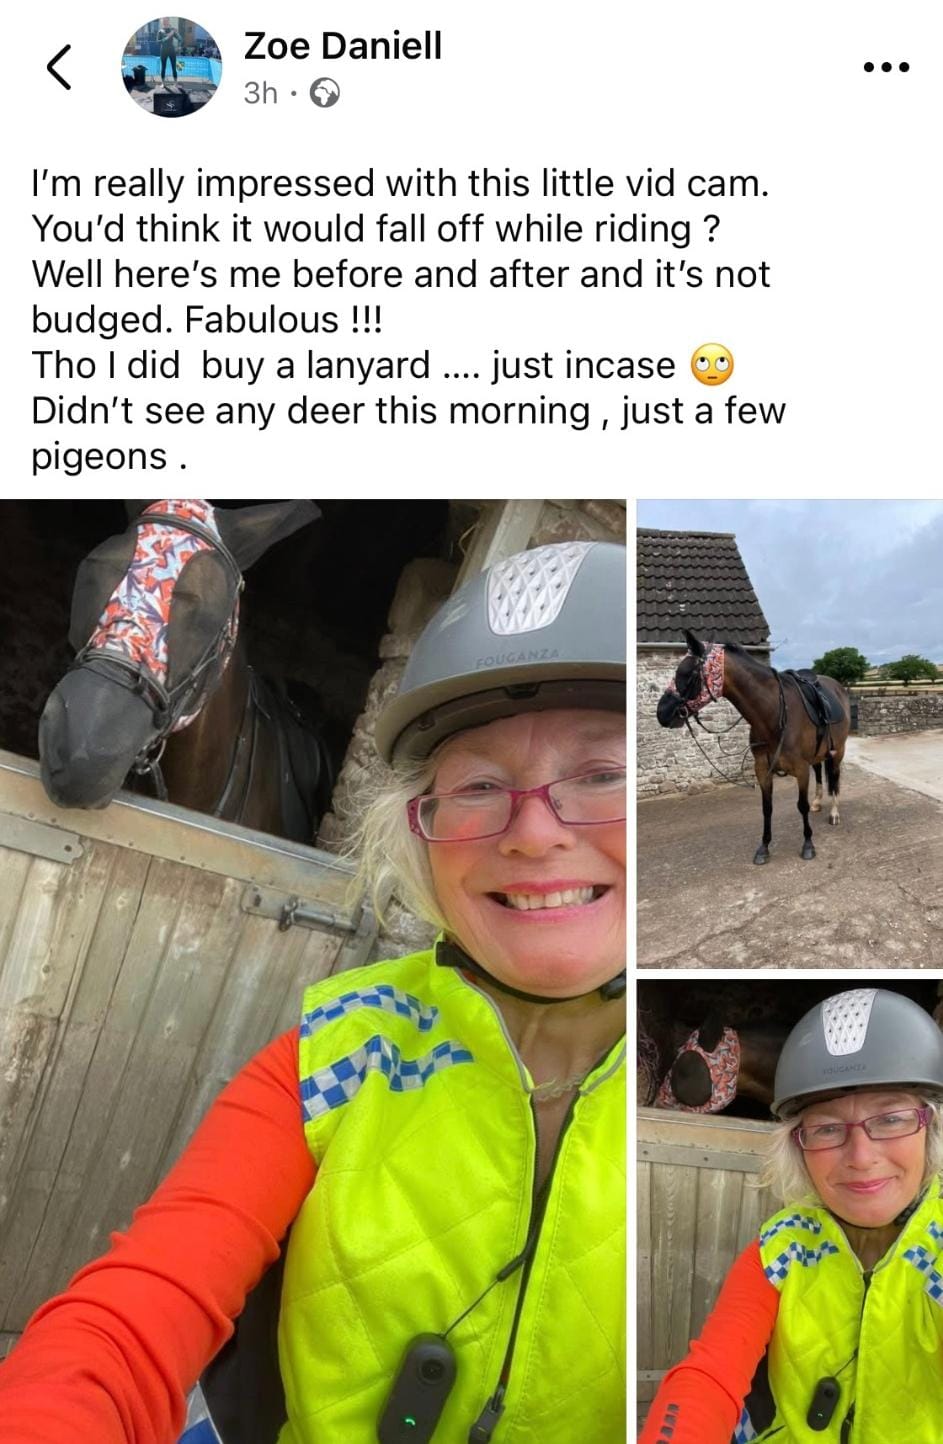
Task: Click the globe public privacy icon
Action: click(324, 93)
